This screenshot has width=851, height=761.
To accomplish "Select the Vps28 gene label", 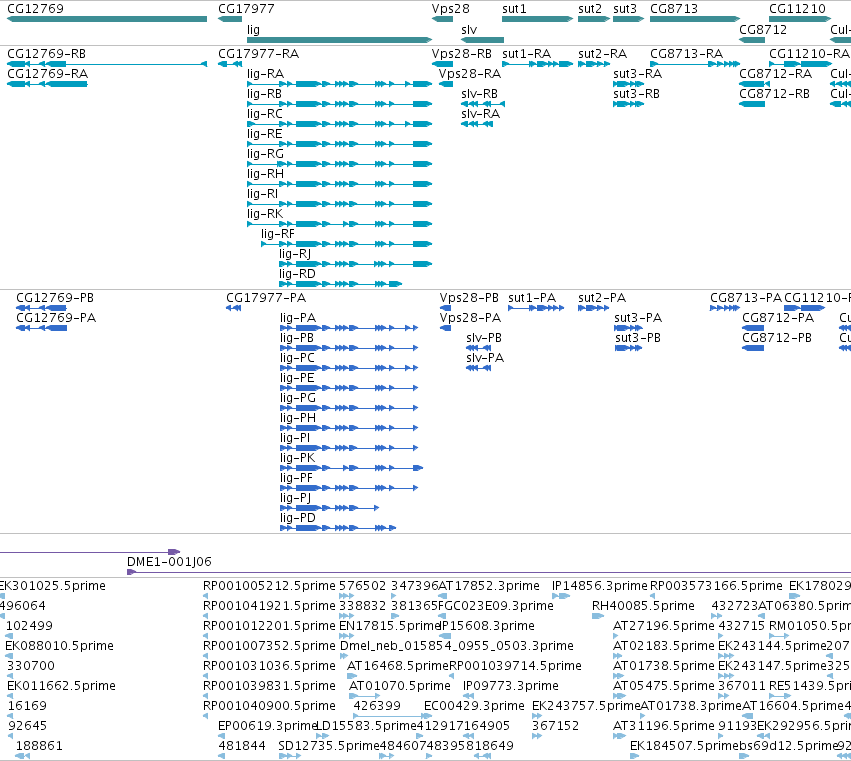I will click(x=450, y=9).
